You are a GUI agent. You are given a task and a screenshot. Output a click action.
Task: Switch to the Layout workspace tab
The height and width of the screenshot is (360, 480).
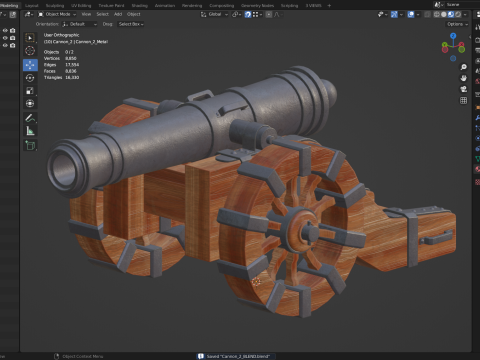click(32, 5)
